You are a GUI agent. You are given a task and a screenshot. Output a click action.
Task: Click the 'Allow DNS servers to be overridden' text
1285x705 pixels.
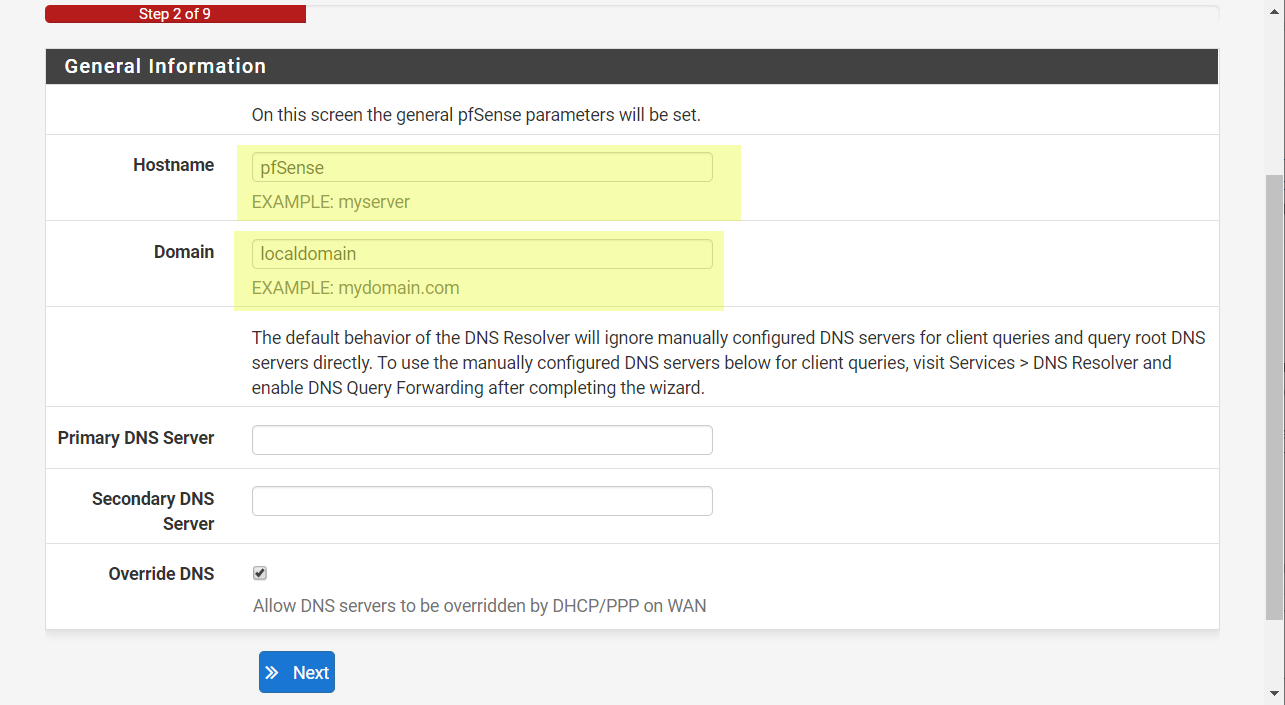[480, 606]
